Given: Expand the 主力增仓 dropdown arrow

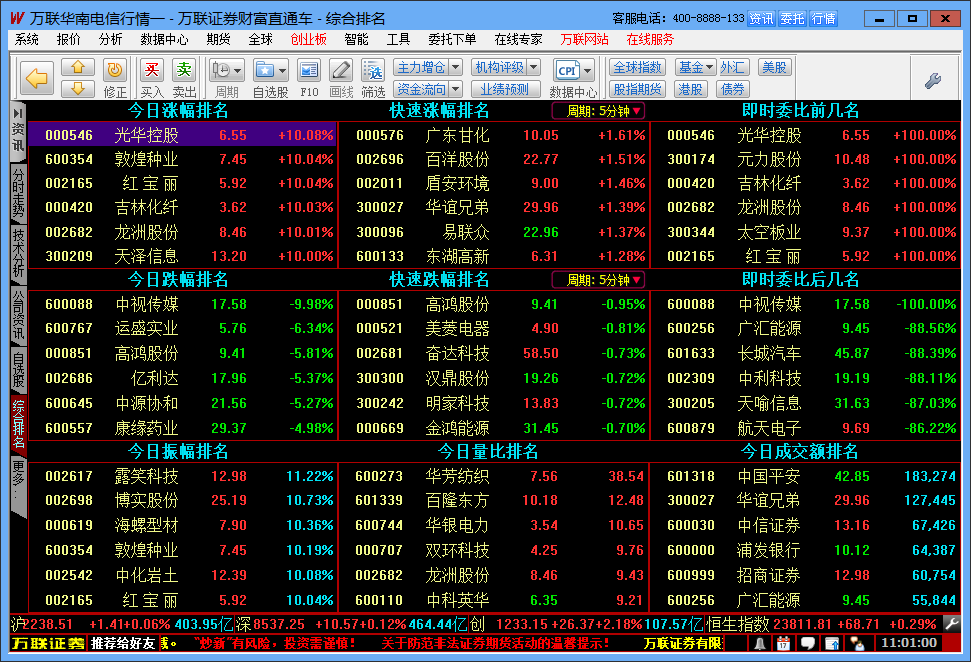Looking at the screenshot, I should [455, 67].
